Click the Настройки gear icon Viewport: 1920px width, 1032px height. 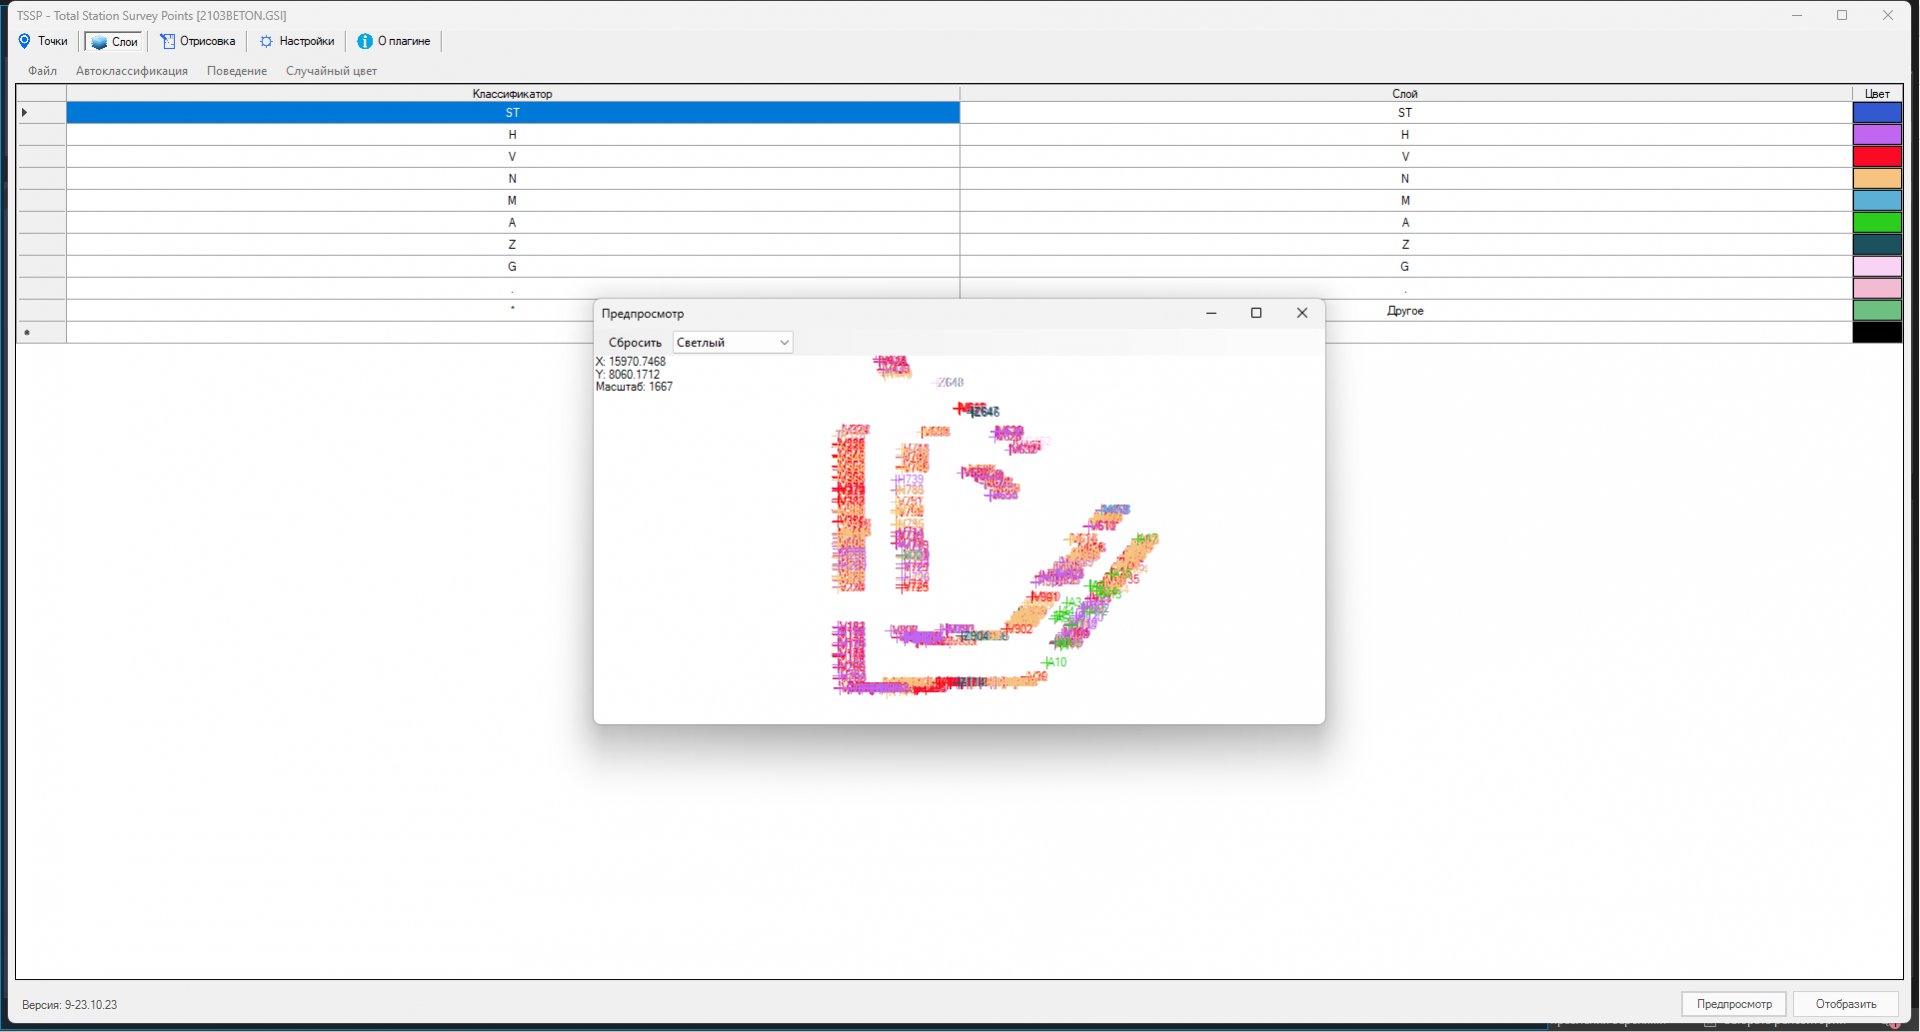266,41
